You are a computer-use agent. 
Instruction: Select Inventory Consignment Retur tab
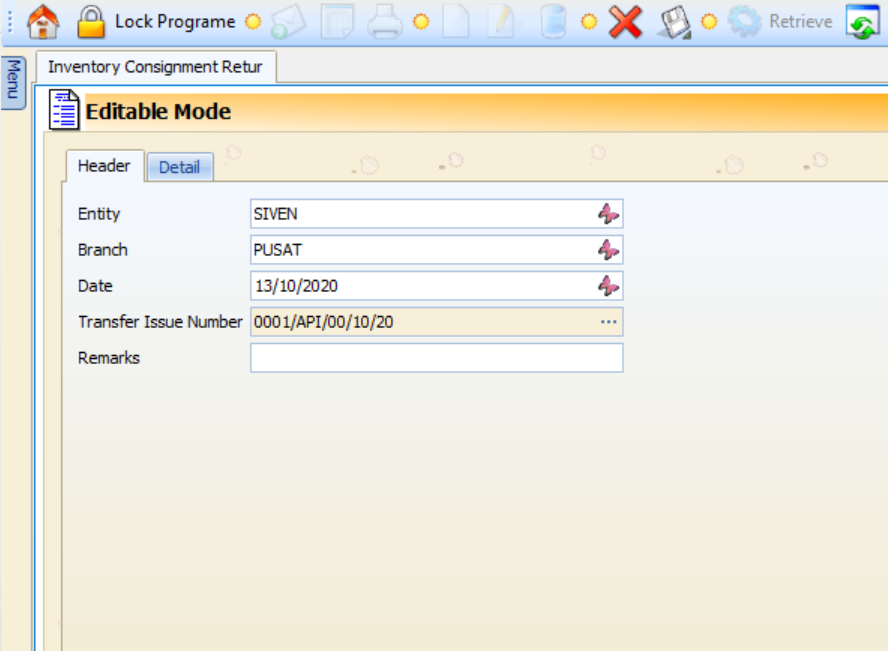tap(156, 67)
